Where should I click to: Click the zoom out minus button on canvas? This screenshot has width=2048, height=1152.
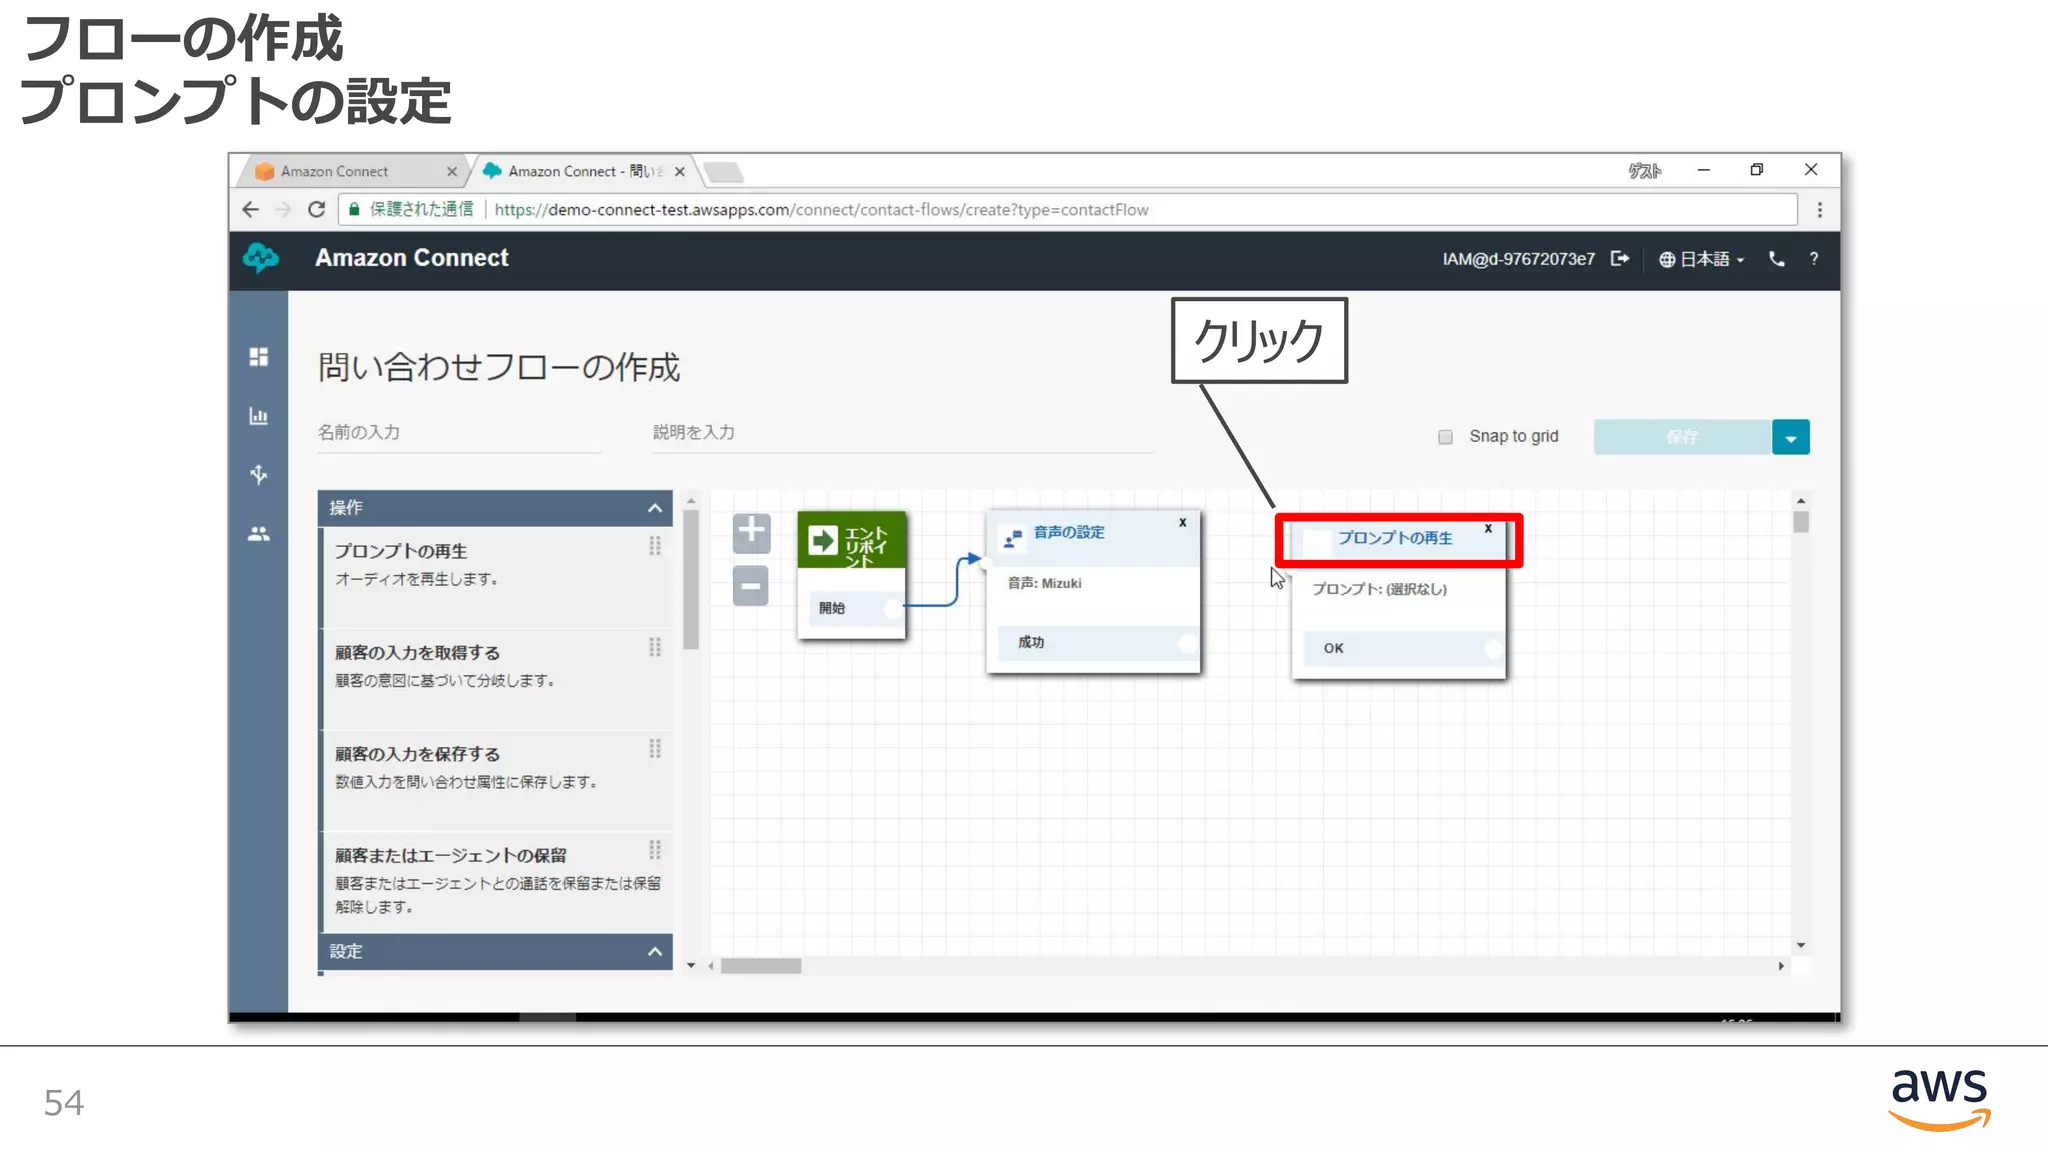coord(750,586)
